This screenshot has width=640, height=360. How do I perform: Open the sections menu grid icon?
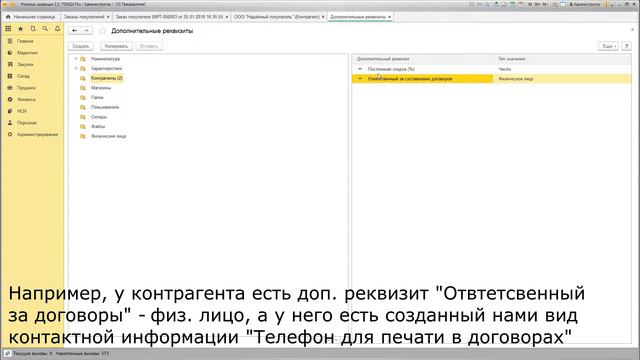click(8, 29)
